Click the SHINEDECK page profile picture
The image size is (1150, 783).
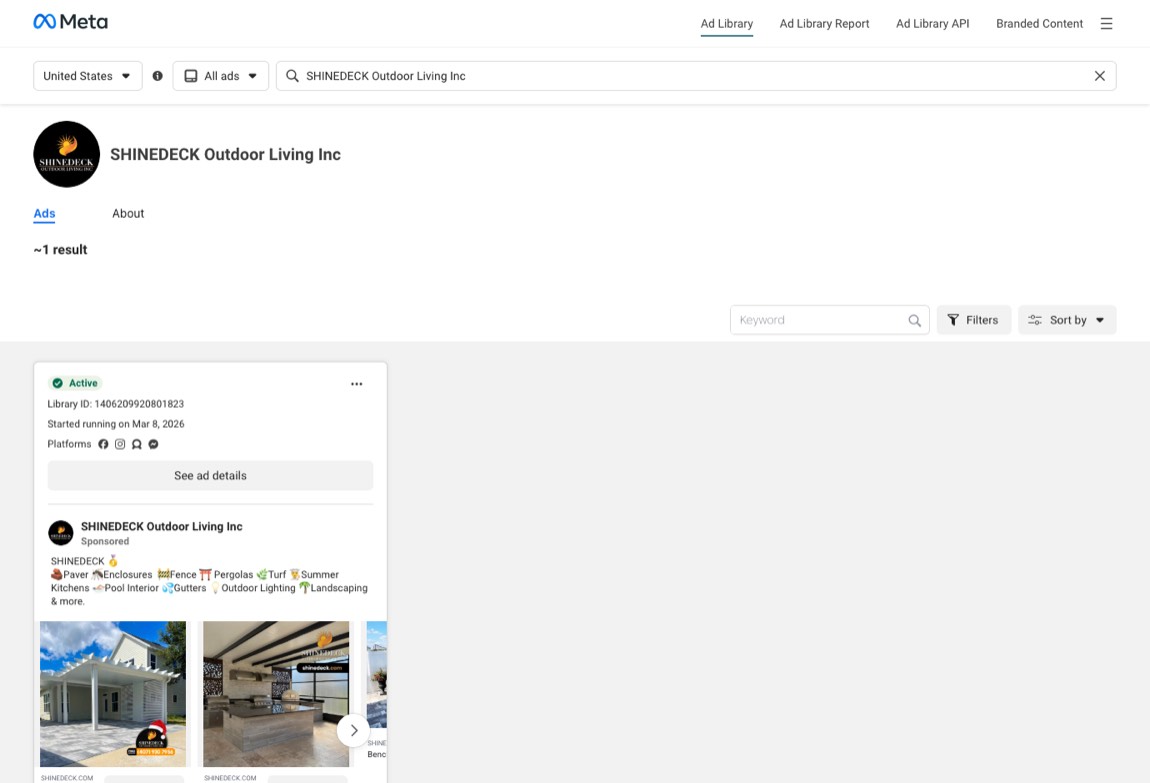(67, 154)
